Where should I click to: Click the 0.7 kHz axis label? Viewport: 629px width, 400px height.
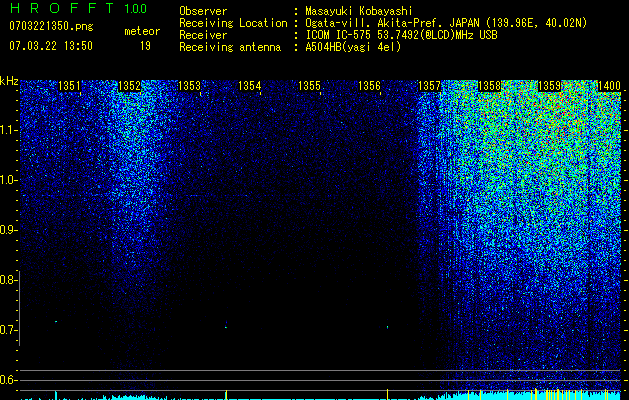point(7,330)
